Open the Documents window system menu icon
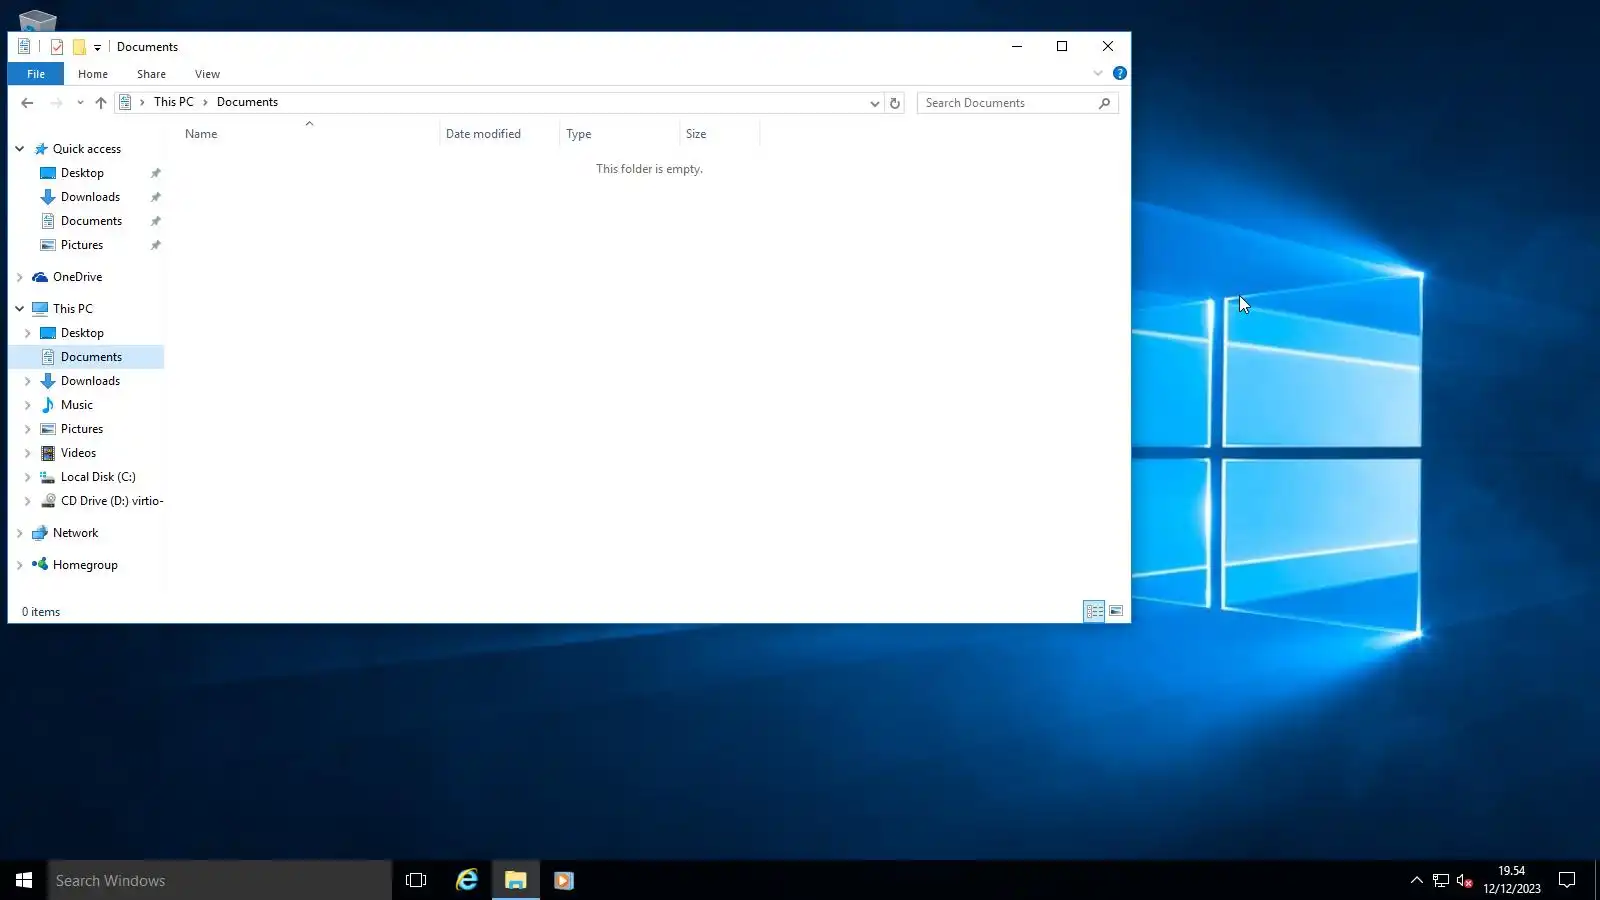1600x900 pixels. tap(24, 46)
